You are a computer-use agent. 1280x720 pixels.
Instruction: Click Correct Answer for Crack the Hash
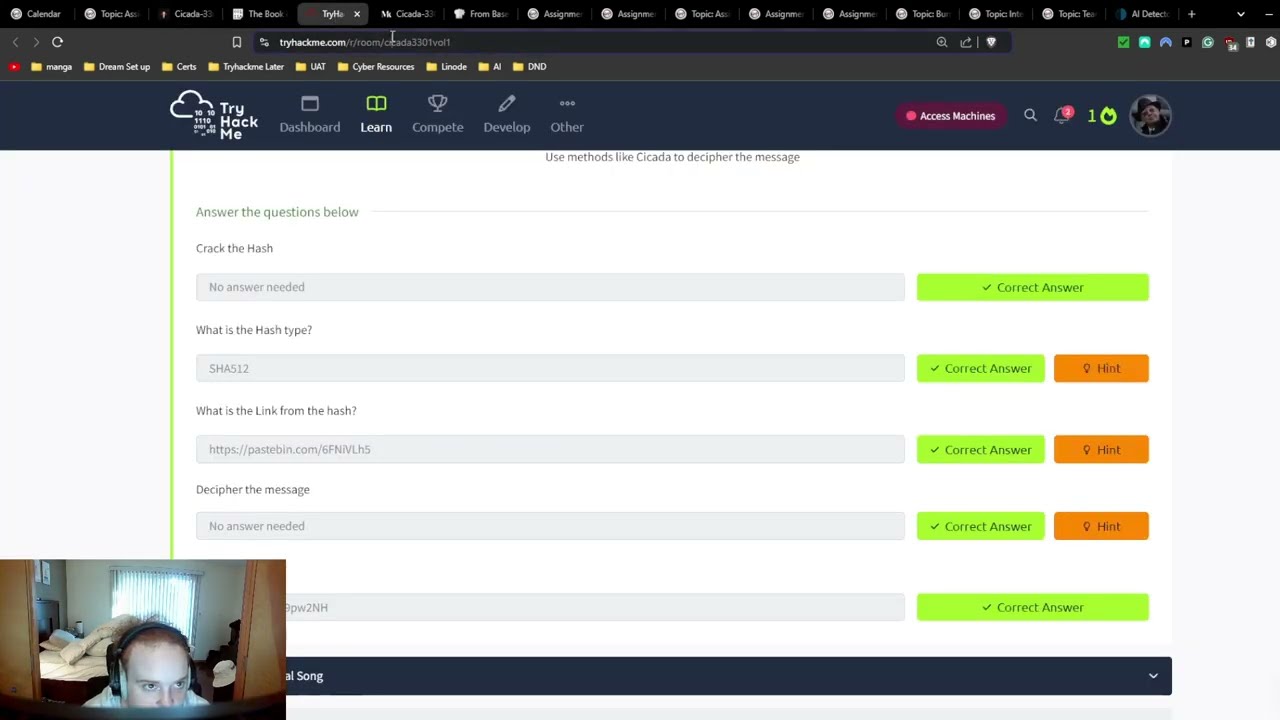click(x=1032, y=287)
